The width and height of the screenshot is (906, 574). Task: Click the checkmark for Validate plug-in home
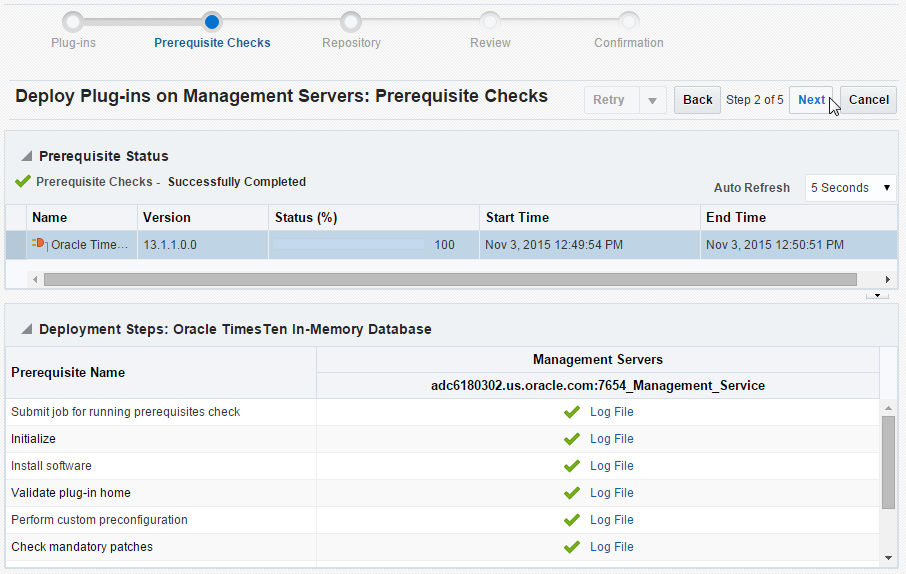tap(572, 493)
